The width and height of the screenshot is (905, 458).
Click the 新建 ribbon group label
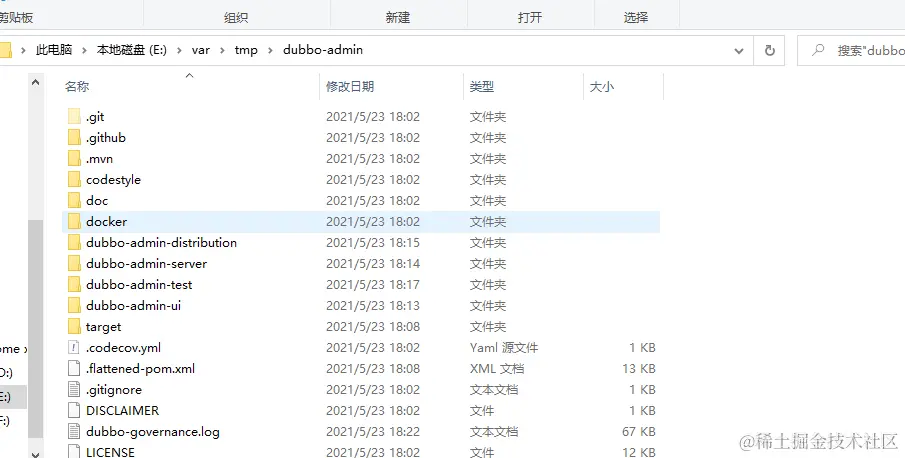click(398, 18)
